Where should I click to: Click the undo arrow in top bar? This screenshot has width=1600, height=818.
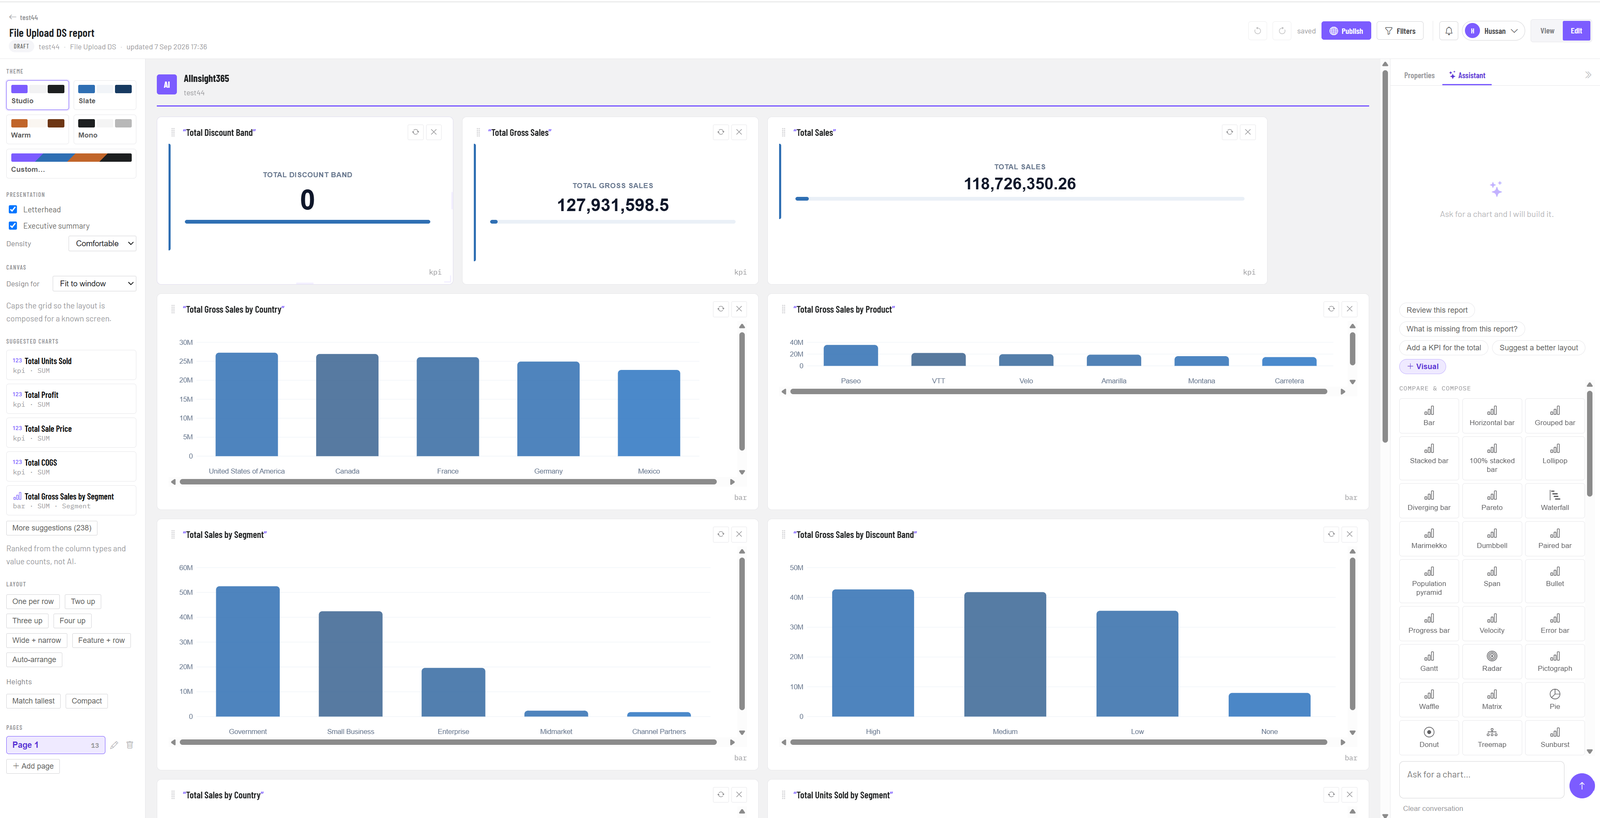[1258, 31]
